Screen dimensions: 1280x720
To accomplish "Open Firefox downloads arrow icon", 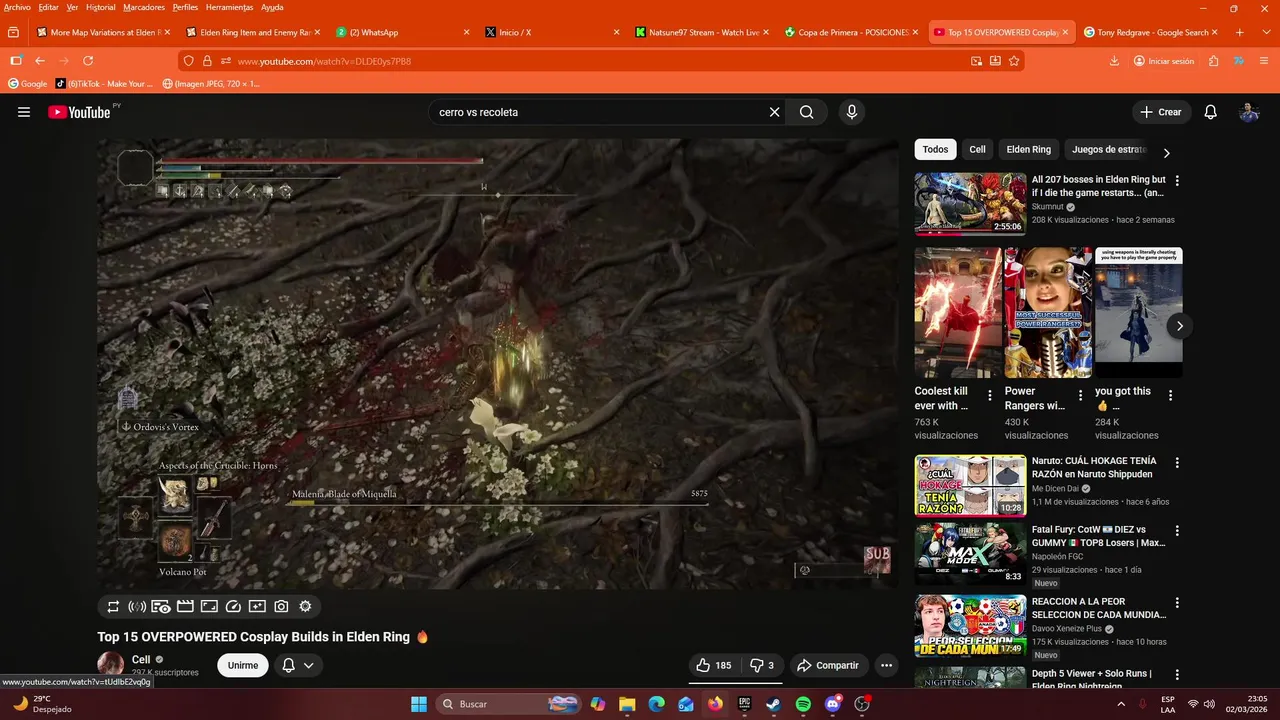I will pyautogui.click(x=1114, y=61).
